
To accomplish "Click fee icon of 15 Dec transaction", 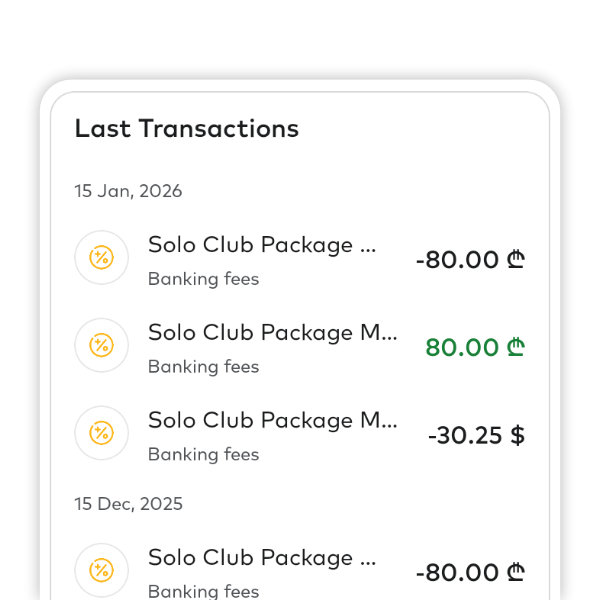I will point(101,570).
